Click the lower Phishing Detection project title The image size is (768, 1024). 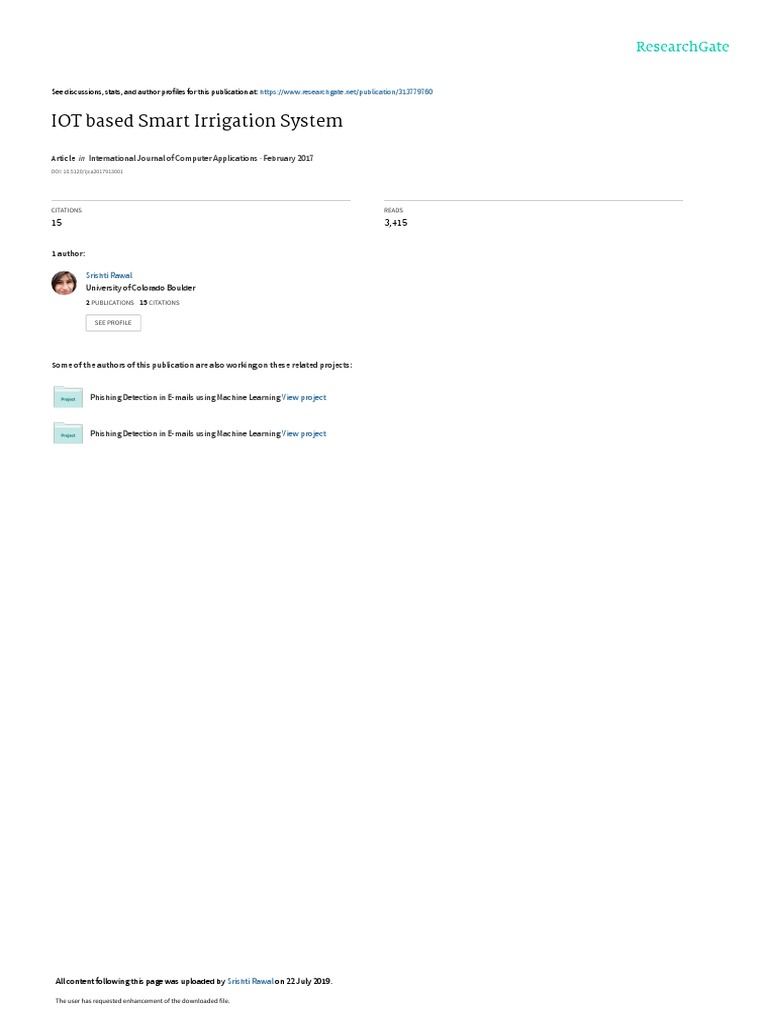coord(185,434)
